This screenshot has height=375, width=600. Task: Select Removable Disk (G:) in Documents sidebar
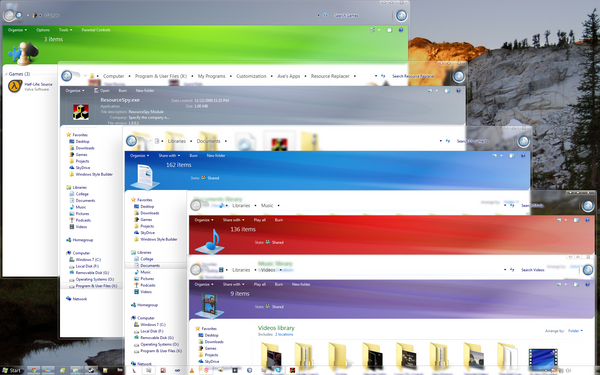(154, 338)
